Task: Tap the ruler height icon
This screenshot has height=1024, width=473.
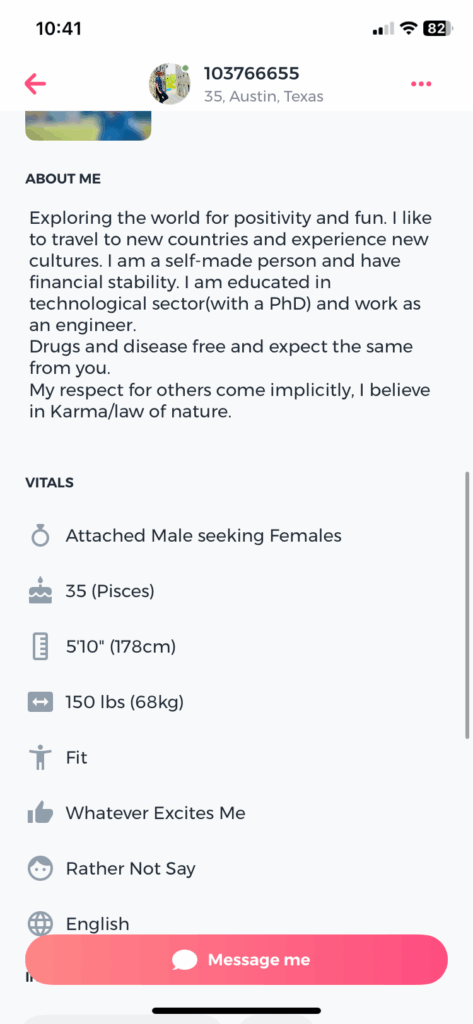Action: 41,647
